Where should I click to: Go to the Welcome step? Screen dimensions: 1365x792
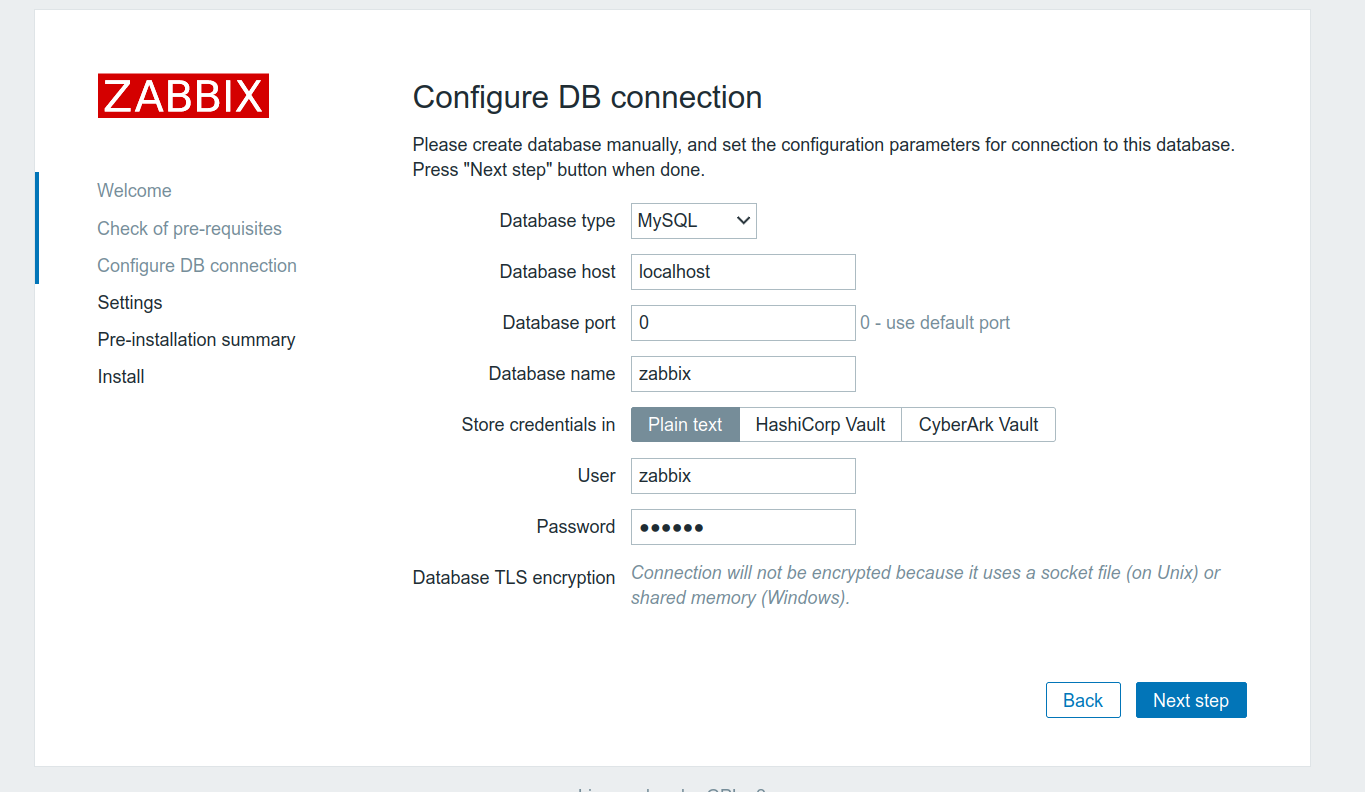[134, 191]
